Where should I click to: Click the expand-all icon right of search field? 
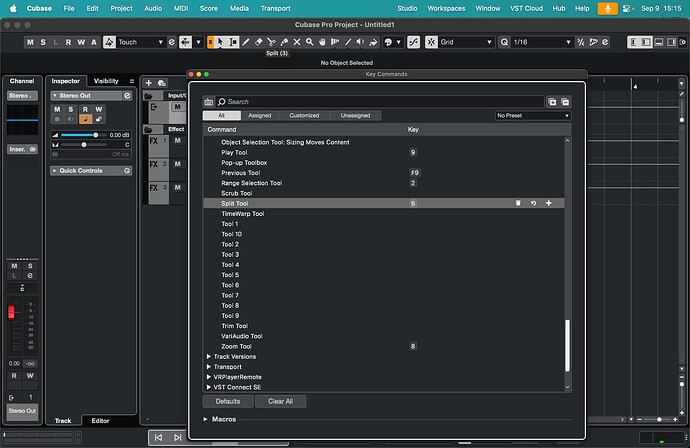pyautogui.click(x=552, y=102)
